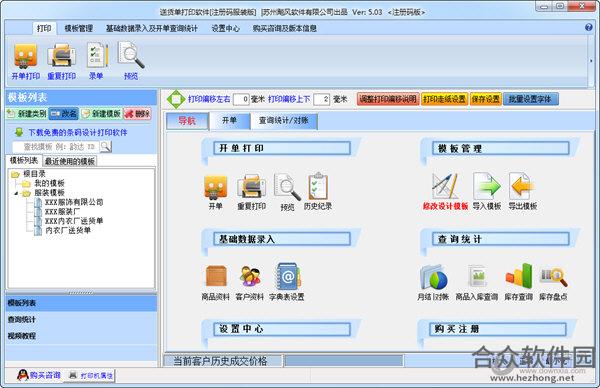
Task: Open the 购买咨询及版本信息 tab
Action: click(284, 28)
